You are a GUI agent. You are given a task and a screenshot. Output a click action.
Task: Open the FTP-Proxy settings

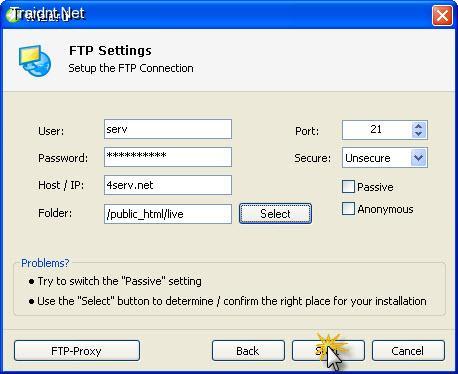tap(77, 350)
